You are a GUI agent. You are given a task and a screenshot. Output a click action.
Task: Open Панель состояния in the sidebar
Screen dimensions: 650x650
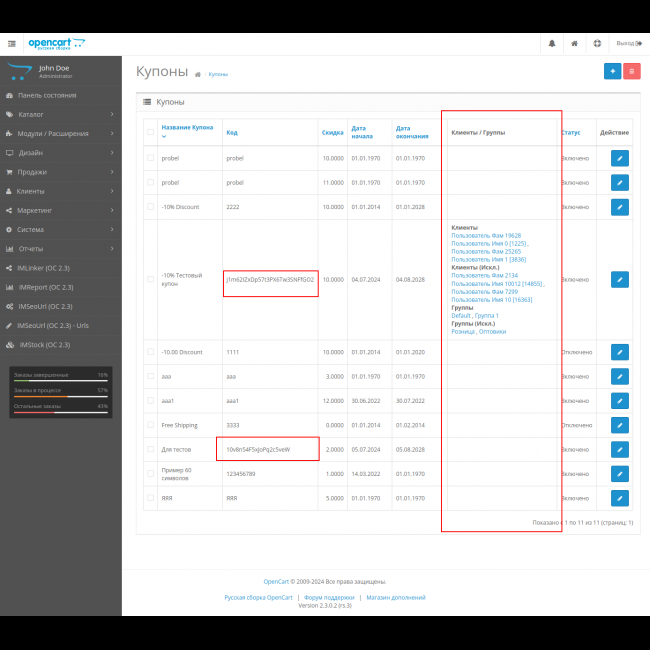[x=60, y=95]
